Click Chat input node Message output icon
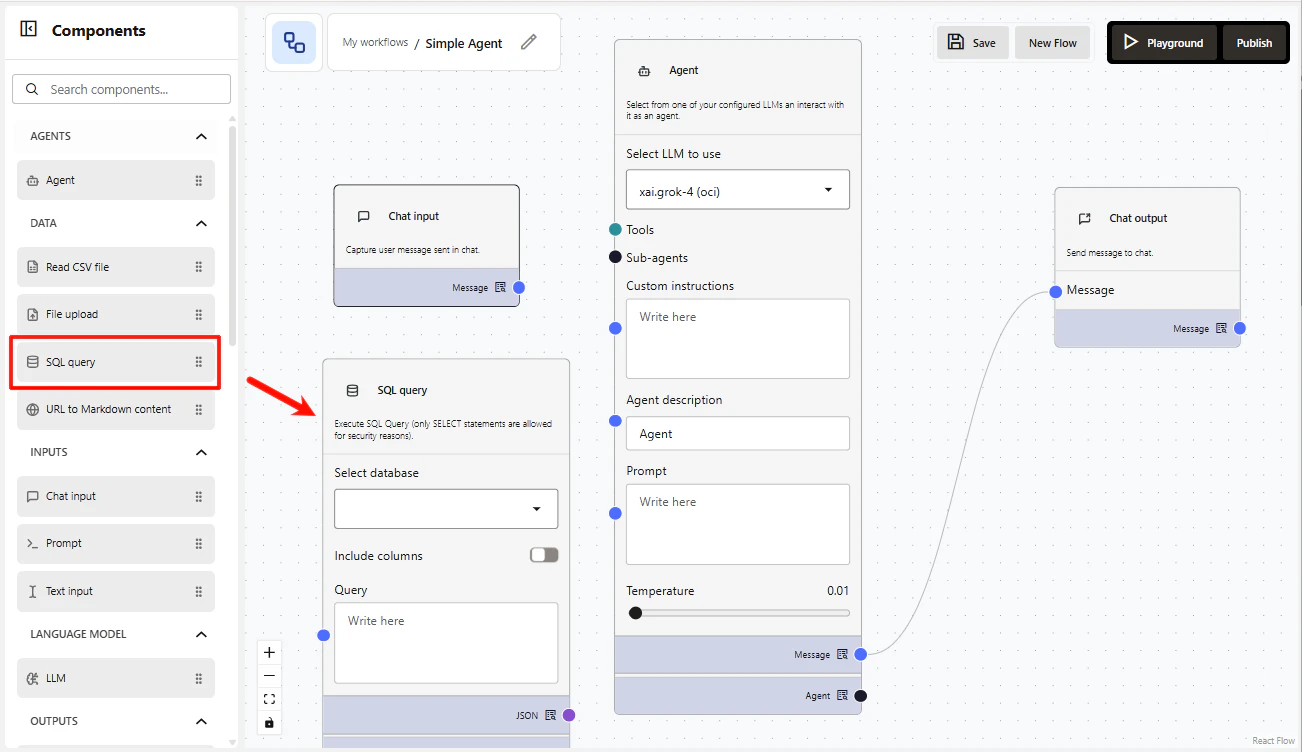 [x=500, y=287]
